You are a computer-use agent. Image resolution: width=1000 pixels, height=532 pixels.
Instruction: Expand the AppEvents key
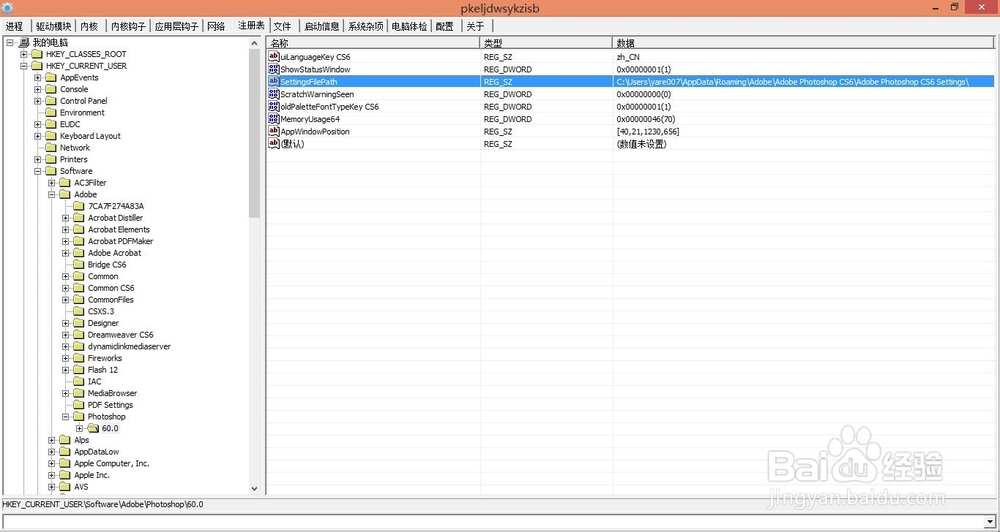[x=38, y=78]
